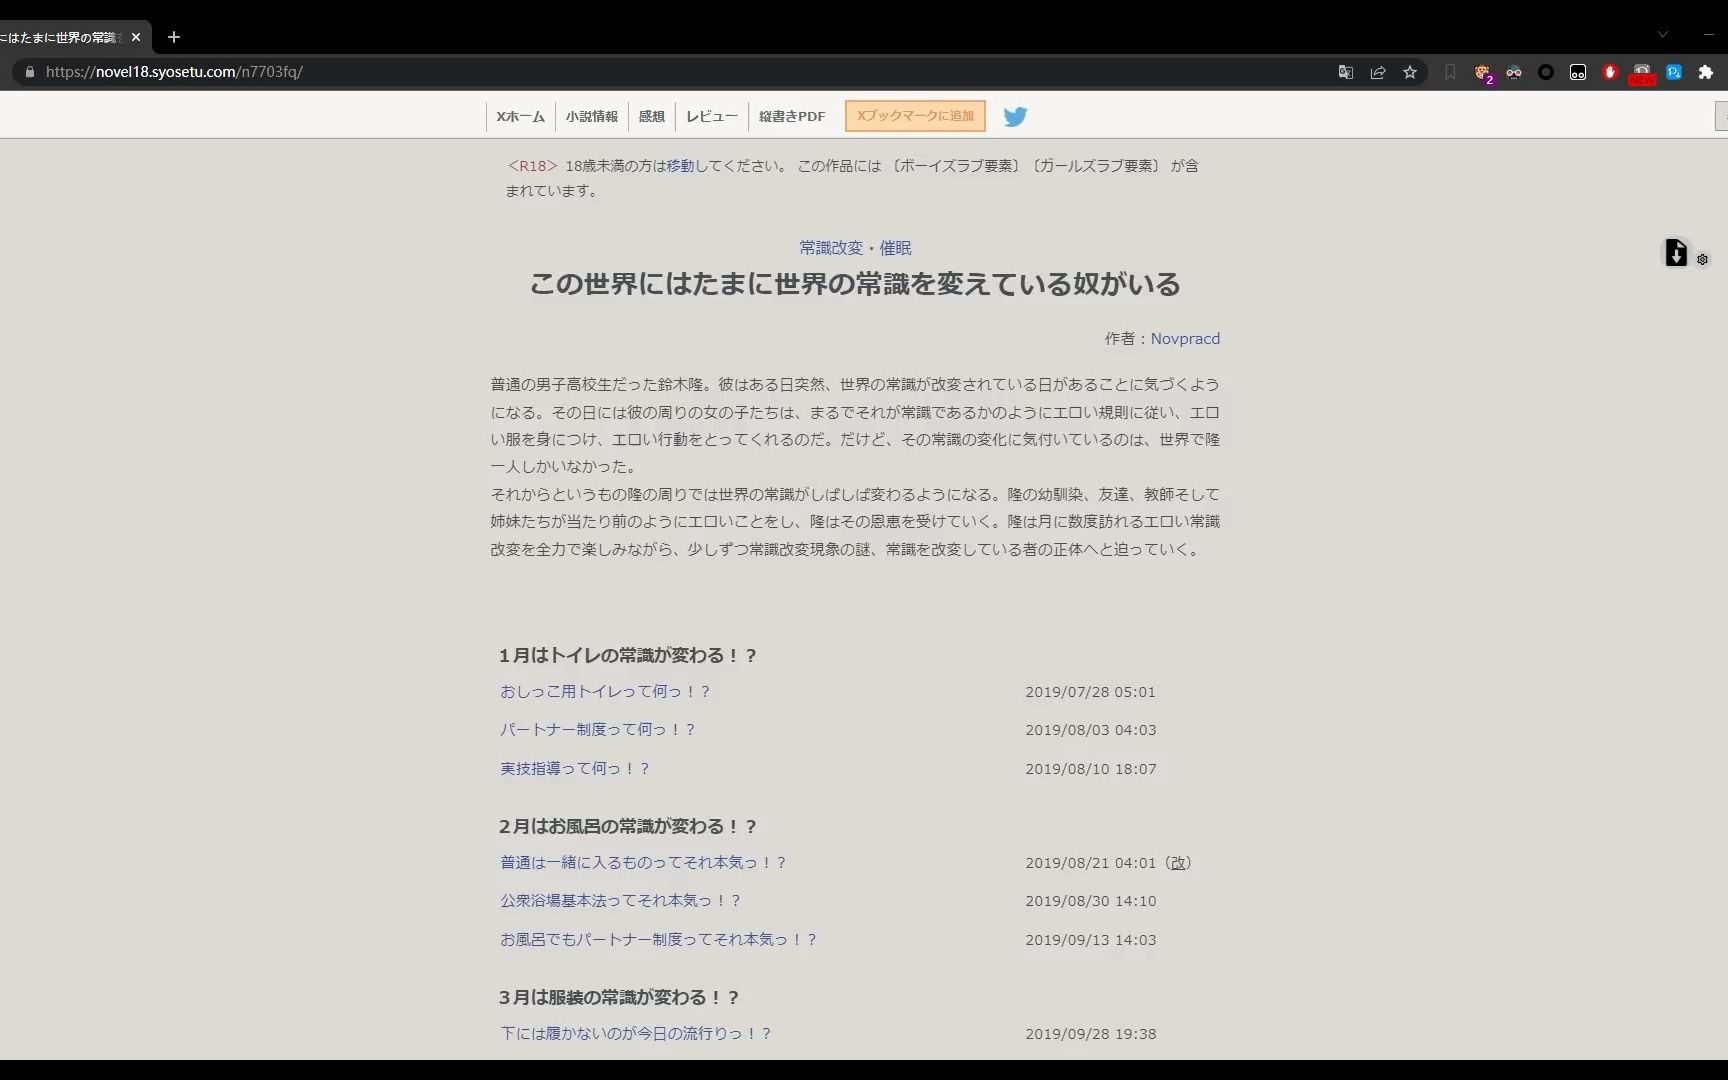The image size is (1728, 1080).
Task: Open 縦書きPDF in the navigation bar
Action: (x=792, y=117)
